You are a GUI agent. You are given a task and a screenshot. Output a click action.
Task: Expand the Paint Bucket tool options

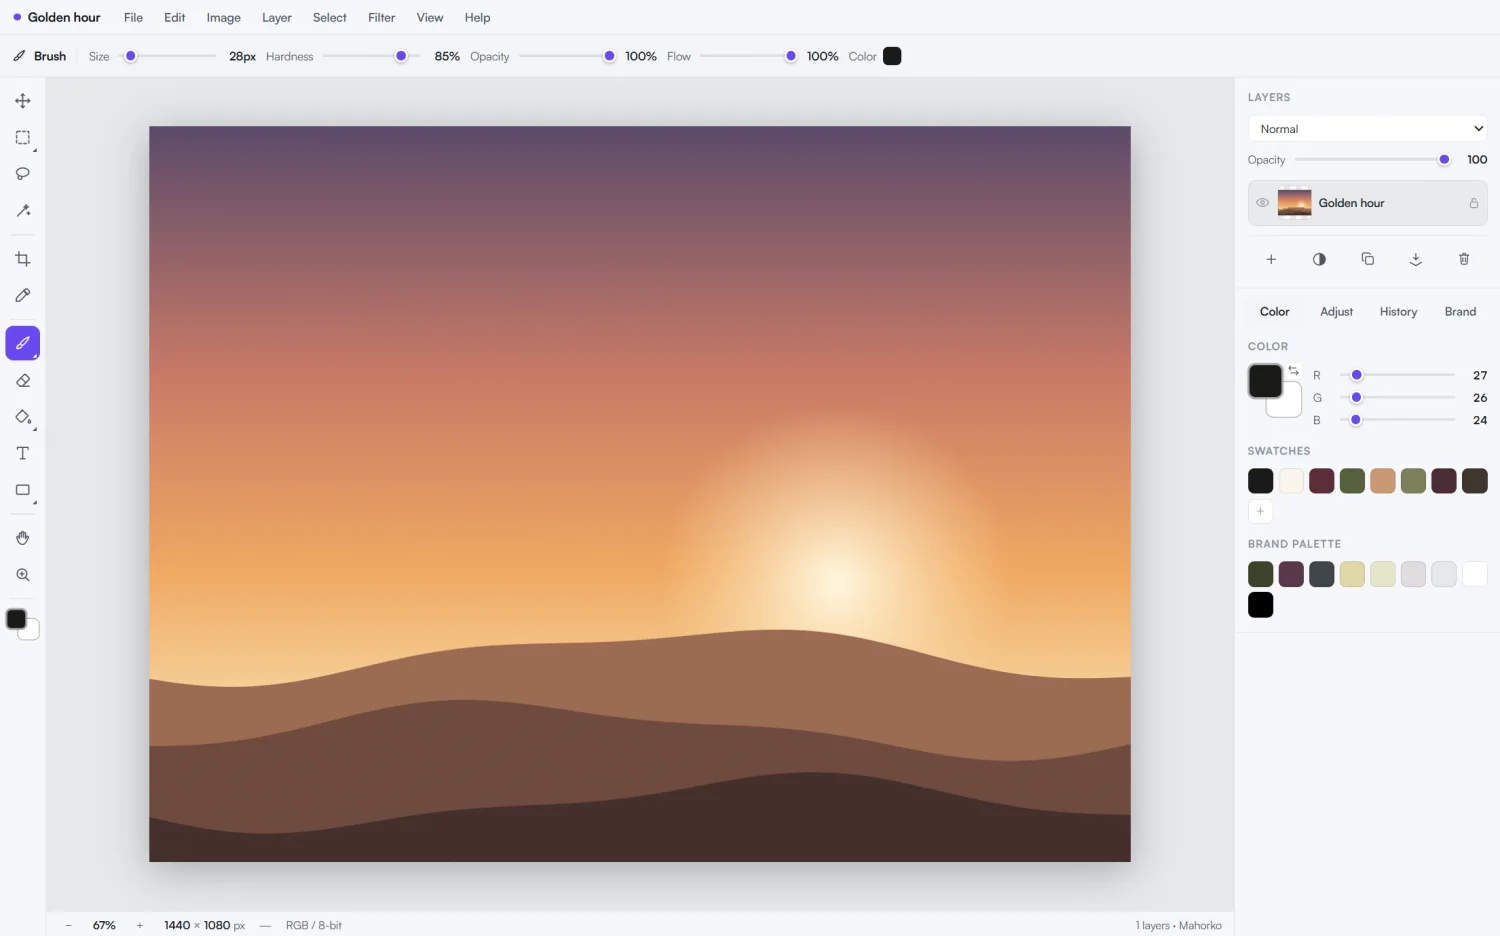point(35,429)
